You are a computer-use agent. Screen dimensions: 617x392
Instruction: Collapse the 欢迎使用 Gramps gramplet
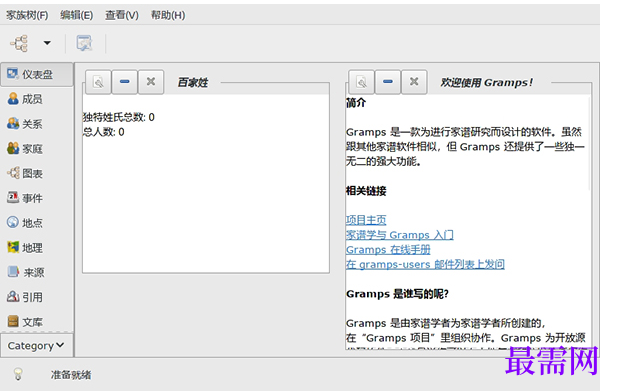[x=388, y=82]
